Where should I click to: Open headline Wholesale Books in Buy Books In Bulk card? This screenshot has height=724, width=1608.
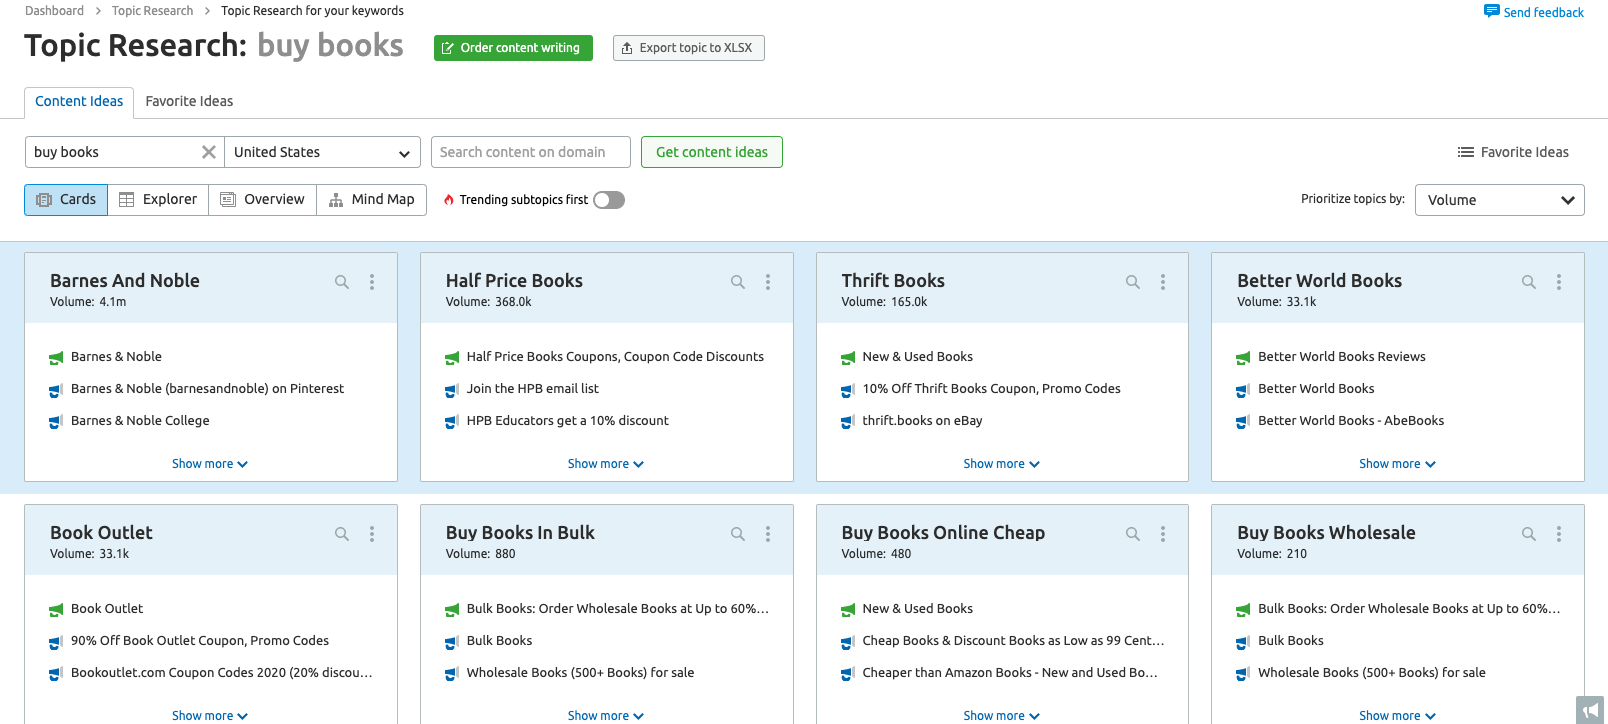click(x=580, y=673)
